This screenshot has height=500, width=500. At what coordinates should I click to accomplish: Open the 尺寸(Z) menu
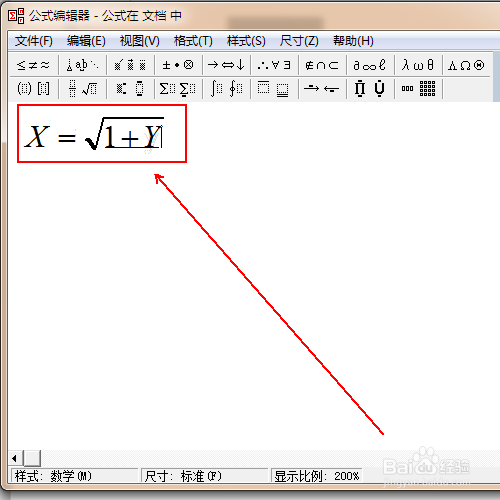point(299,41)
